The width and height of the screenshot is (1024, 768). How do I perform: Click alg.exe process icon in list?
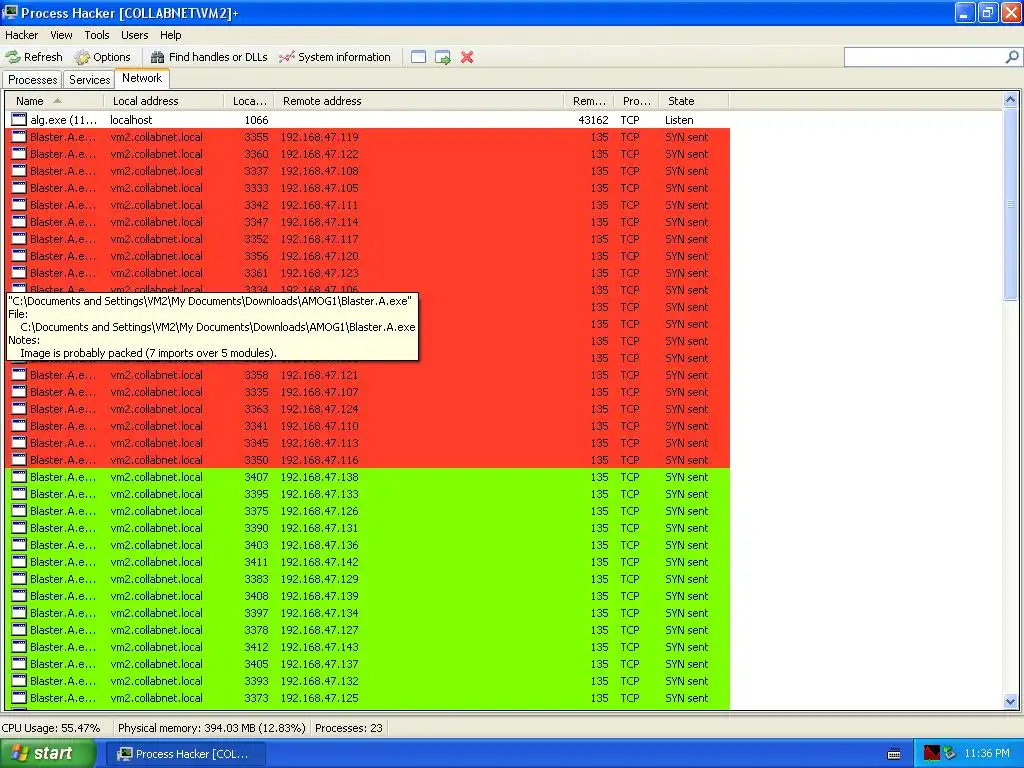(19, 120)
